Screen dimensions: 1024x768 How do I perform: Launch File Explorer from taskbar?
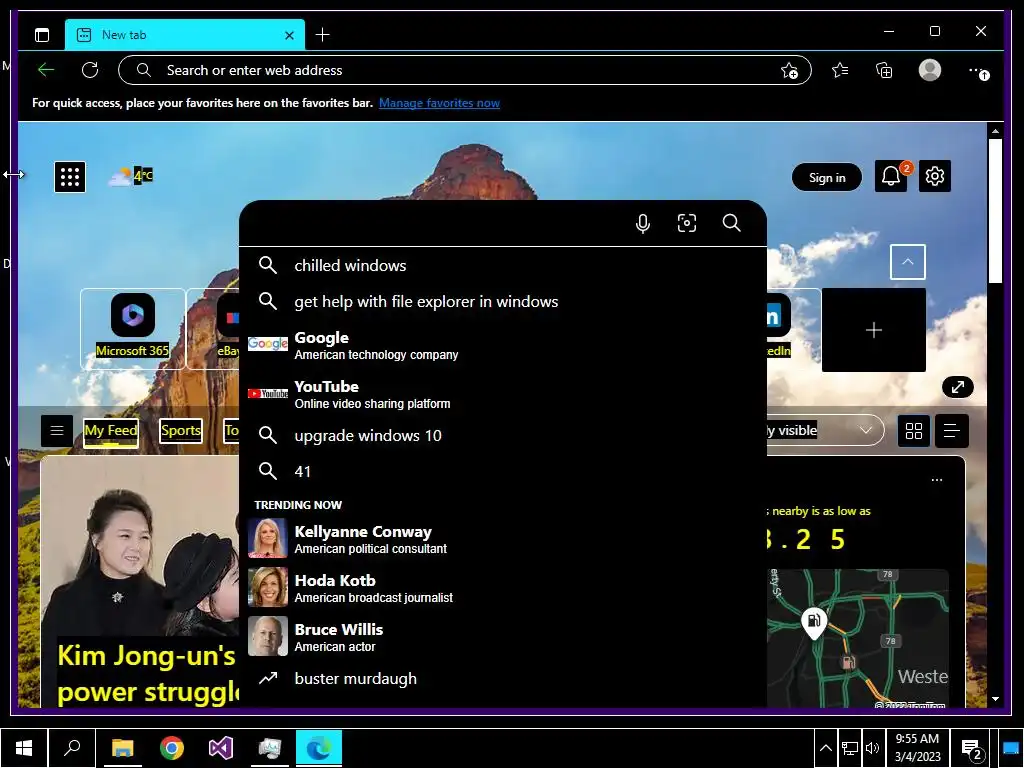coord(123,748)
